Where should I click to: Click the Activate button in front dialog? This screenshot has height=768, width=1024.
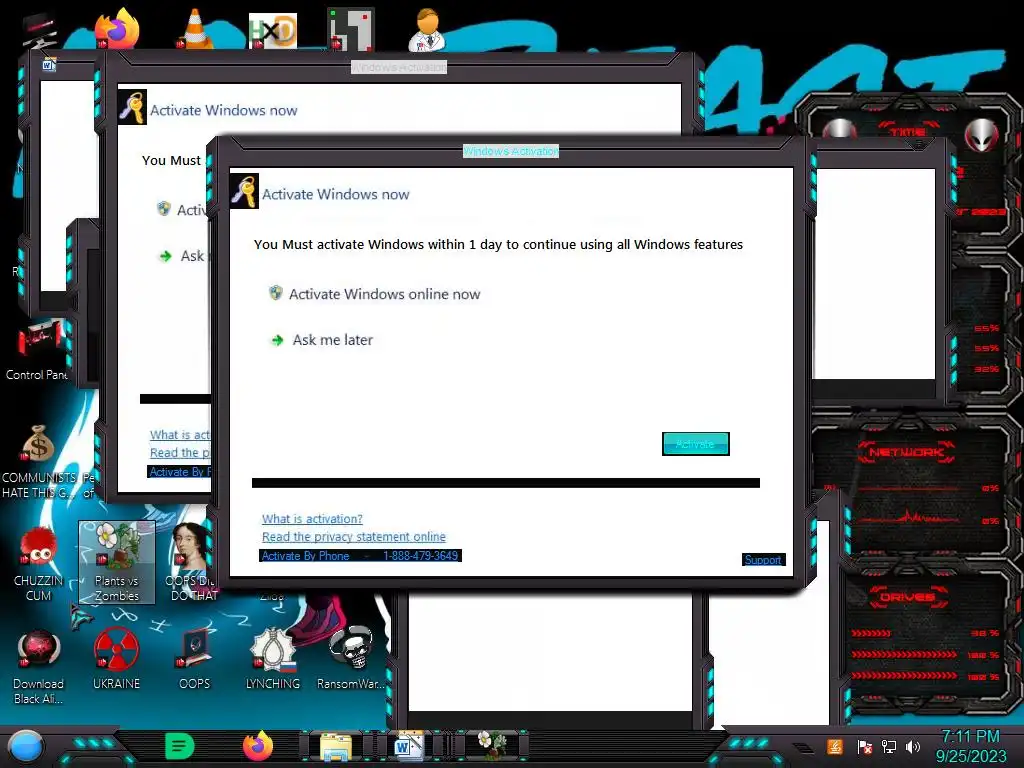click(696, 444)
